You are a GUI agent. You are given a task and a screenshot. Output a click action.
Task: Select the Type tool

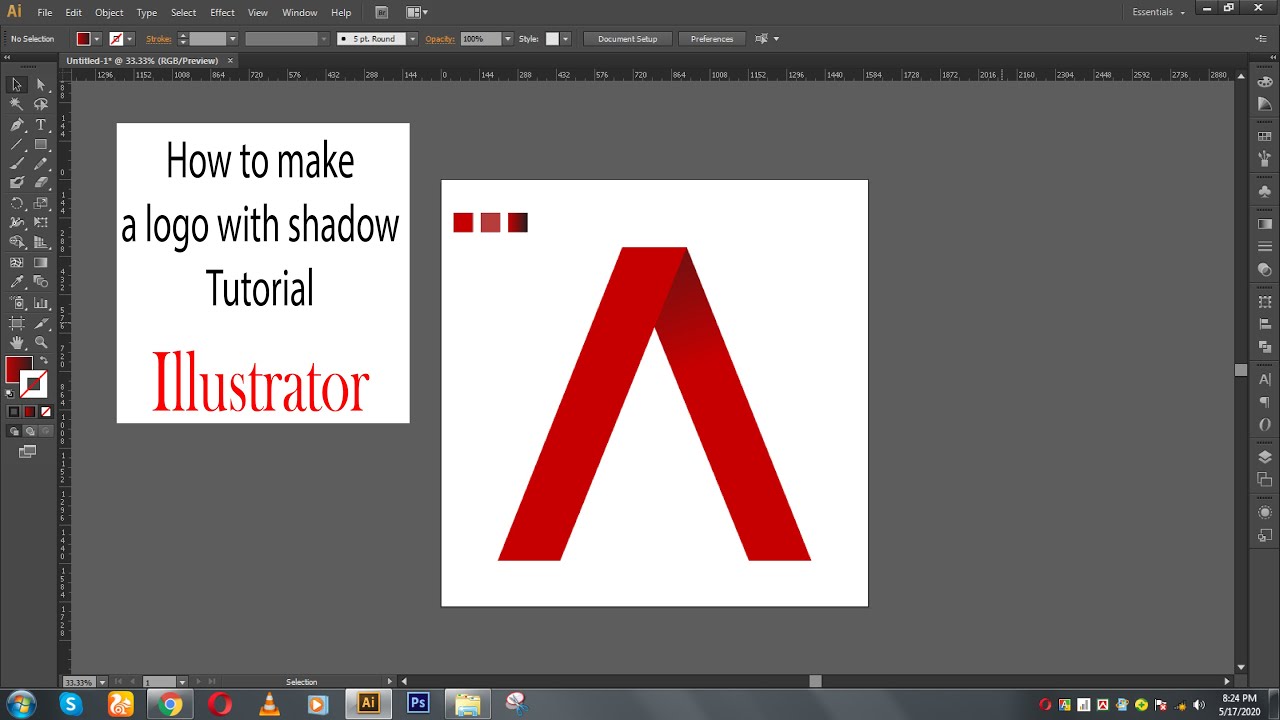point(41,125)
